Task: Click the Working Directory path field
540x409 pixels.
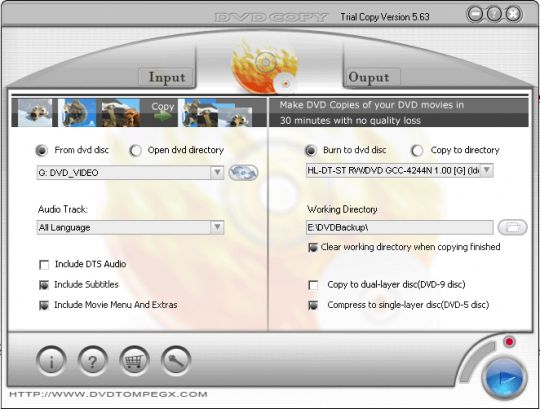Action: (x=399, y=228)
